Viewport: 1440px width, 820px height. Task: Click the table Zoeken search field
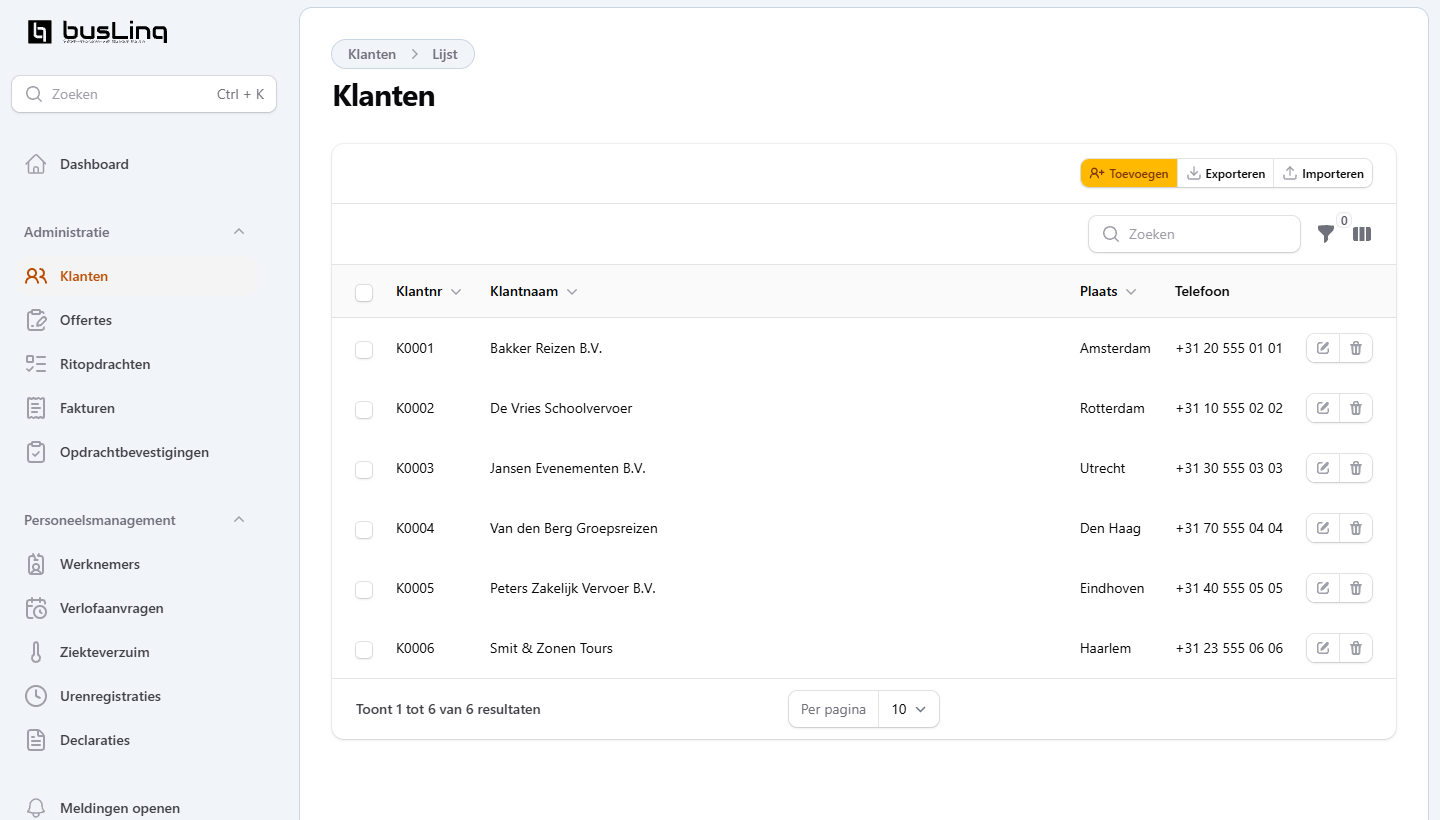[1195, 234]
